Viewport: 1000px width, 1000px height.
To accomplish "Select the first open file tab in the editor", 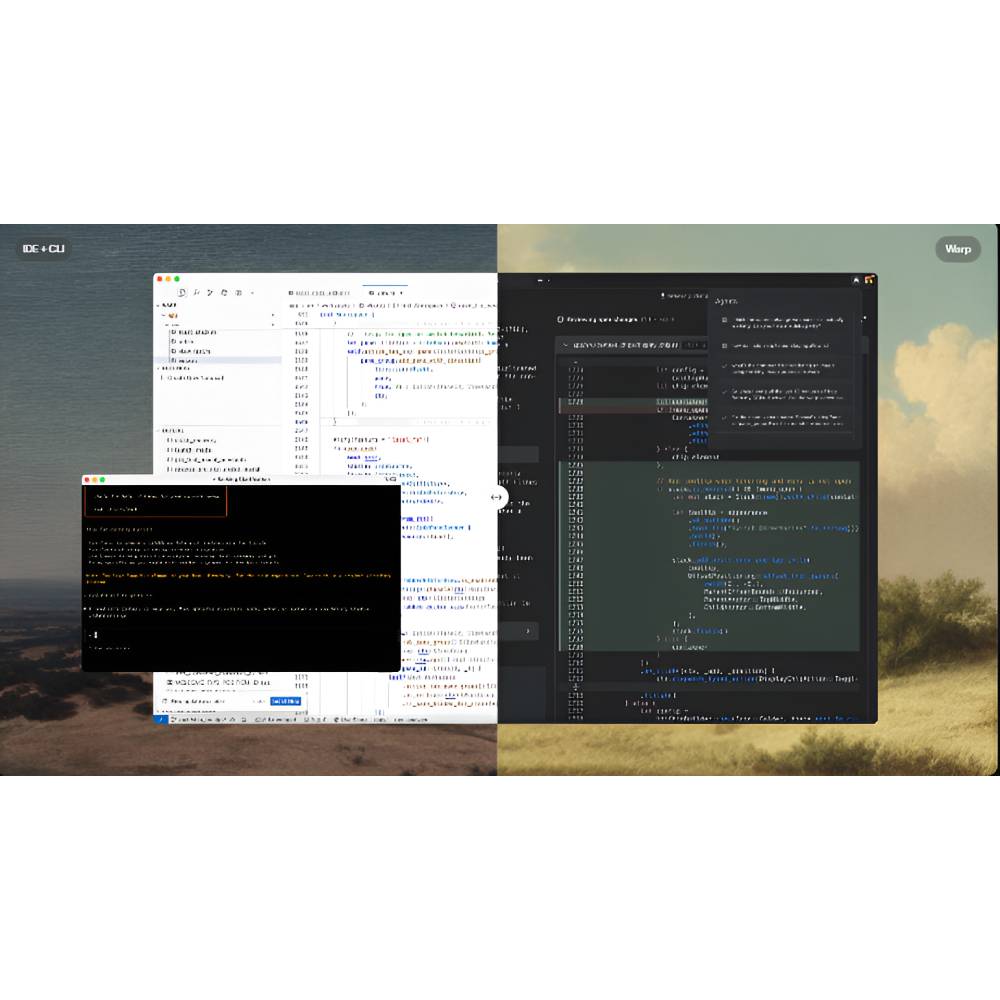I will 320,291.
